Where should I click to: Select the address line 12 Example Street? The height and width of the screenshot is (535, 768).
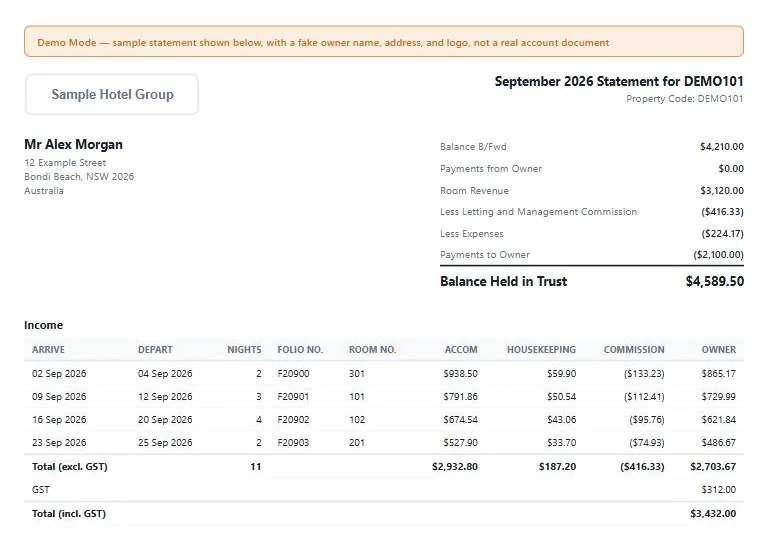tap(65, 163)
